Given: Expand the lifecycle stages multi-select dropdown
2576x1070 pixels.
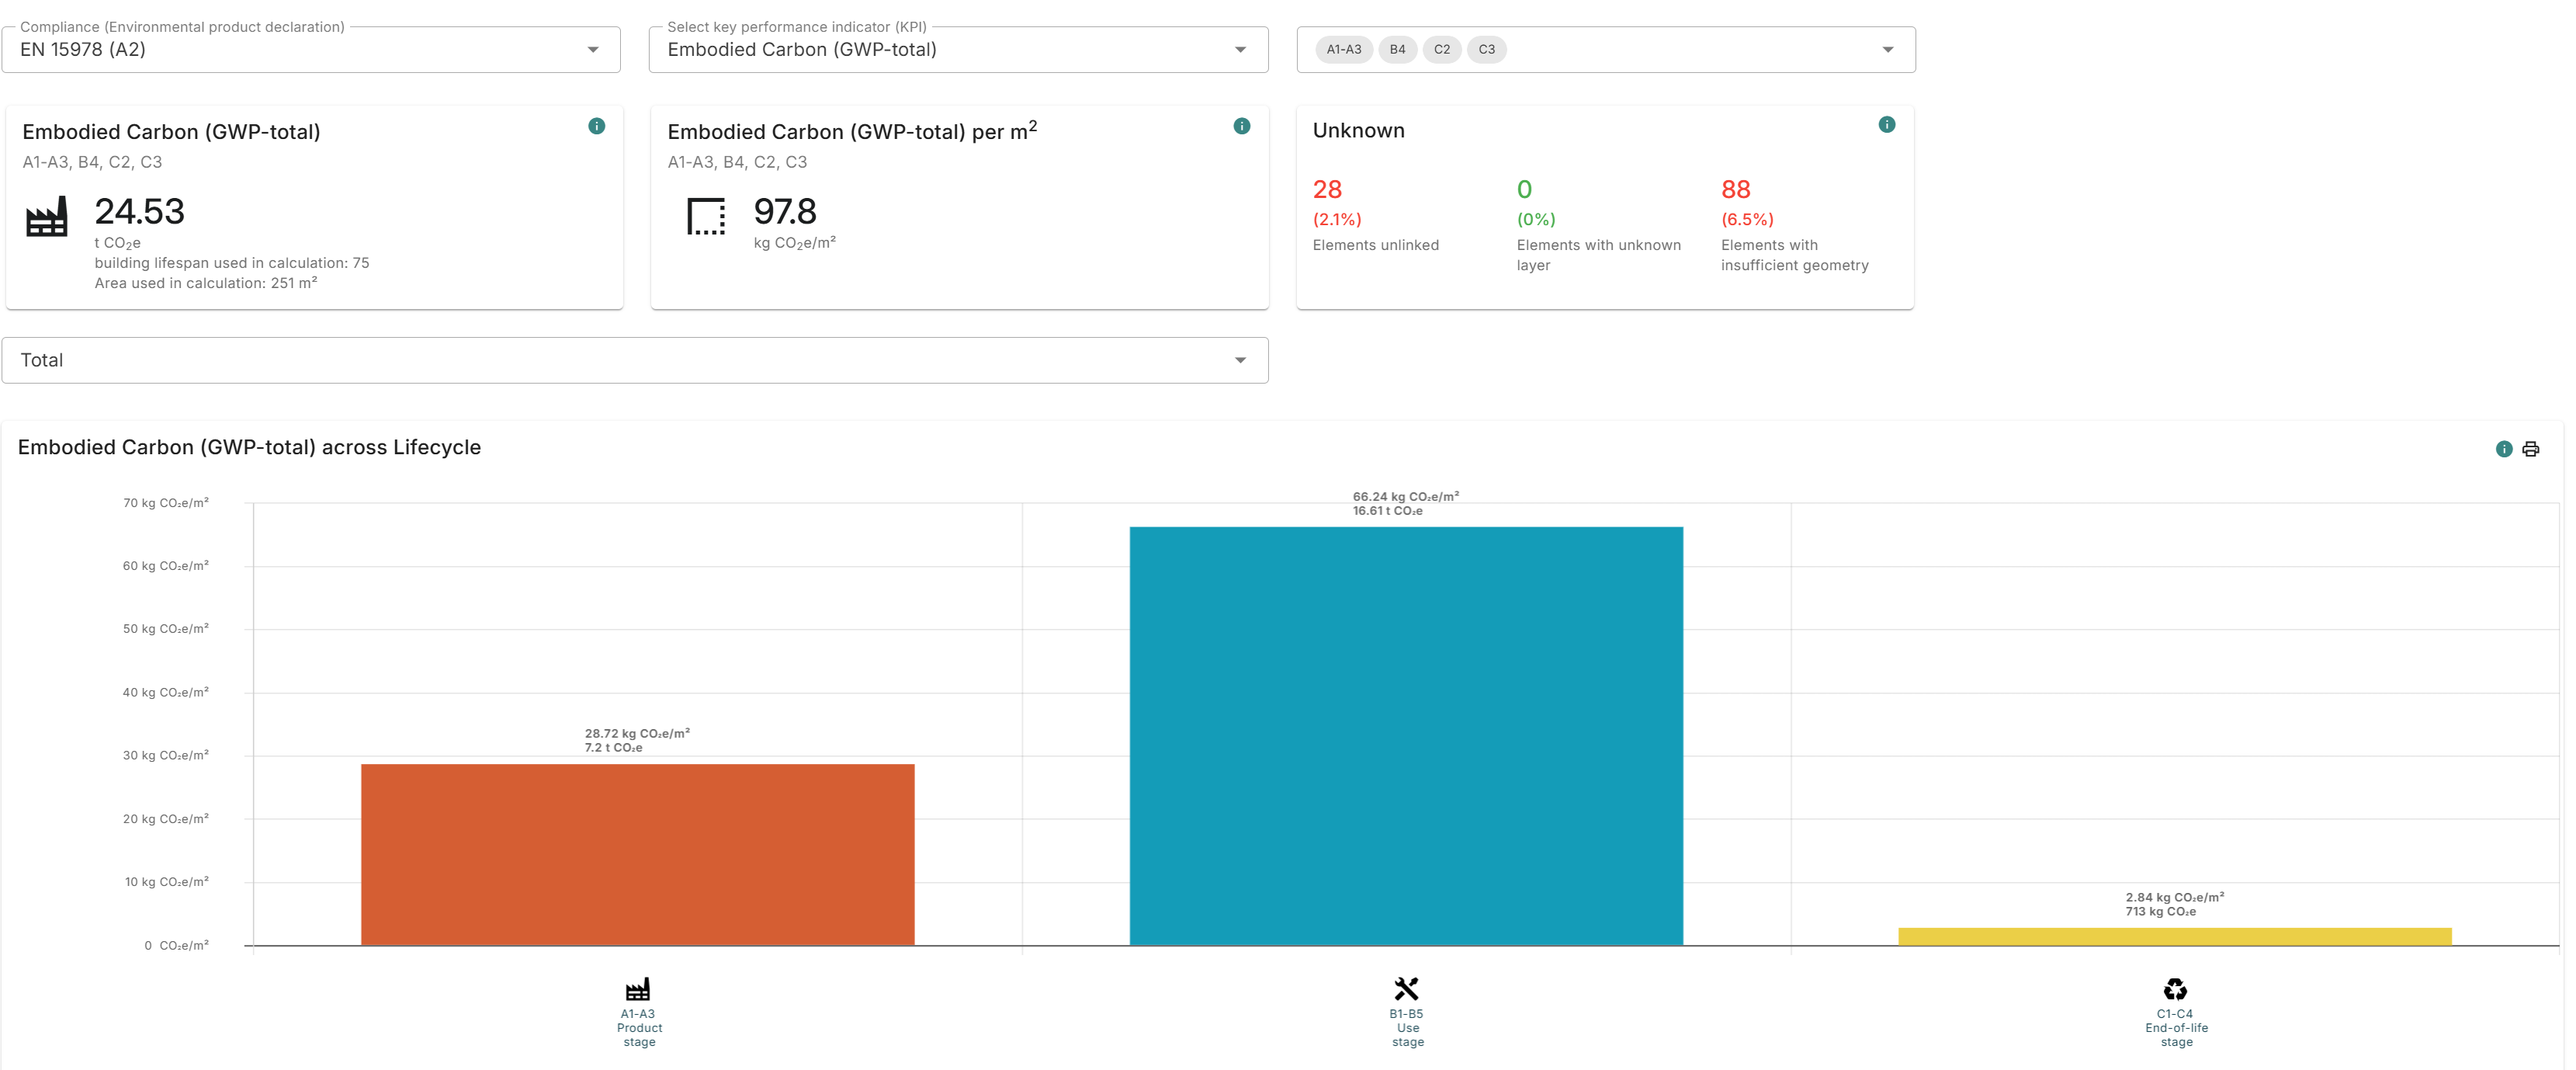Looking at the screenshot, I should click(1887, 49).
